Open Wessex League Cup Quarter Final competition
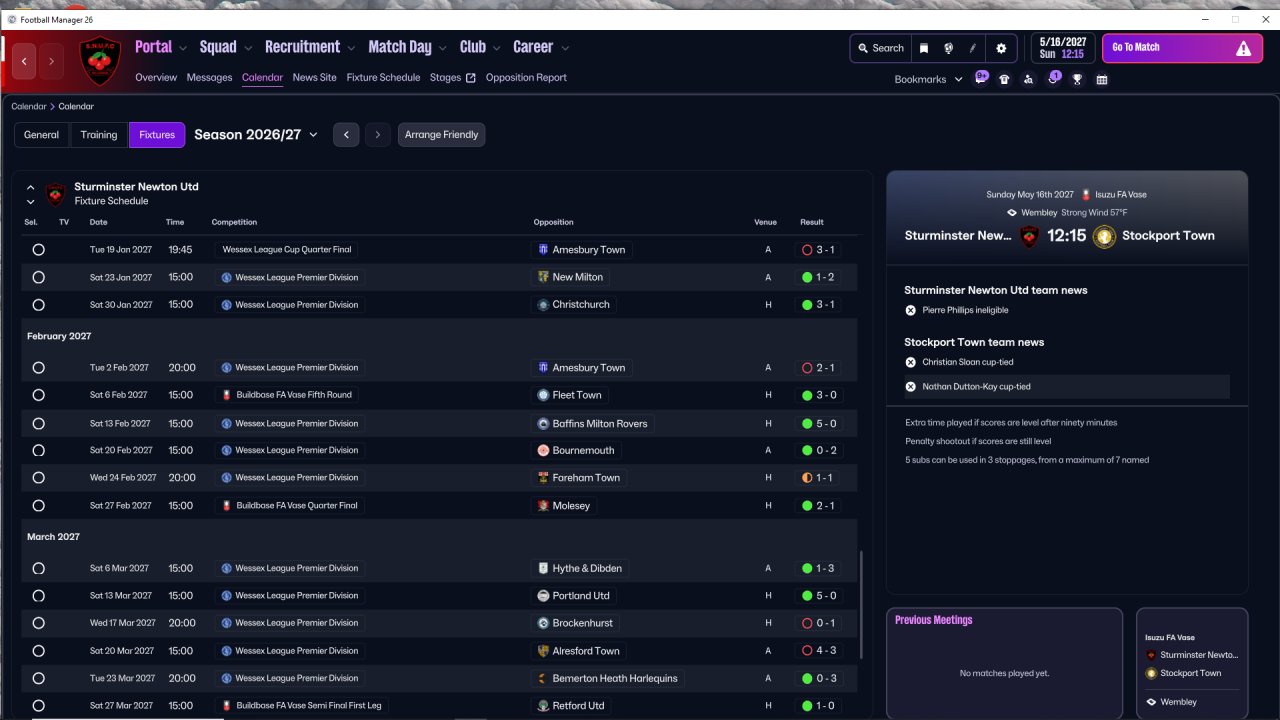The width and height of the screenshot is (1280, 720). click(286, 250)
